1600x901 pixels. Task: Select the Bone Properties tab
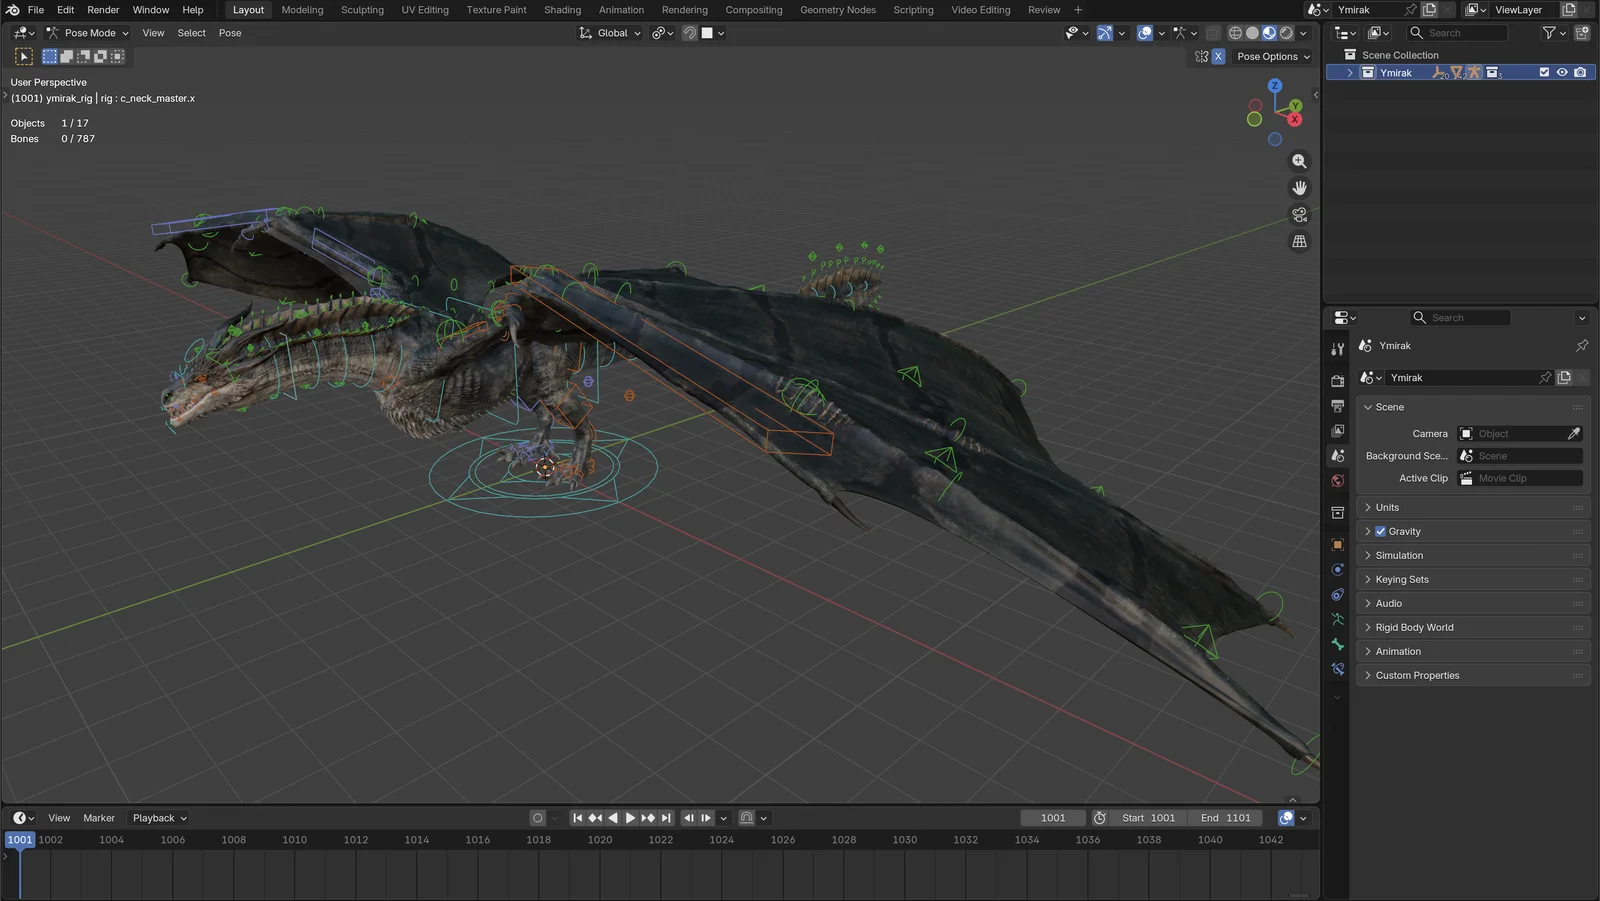1337,645
